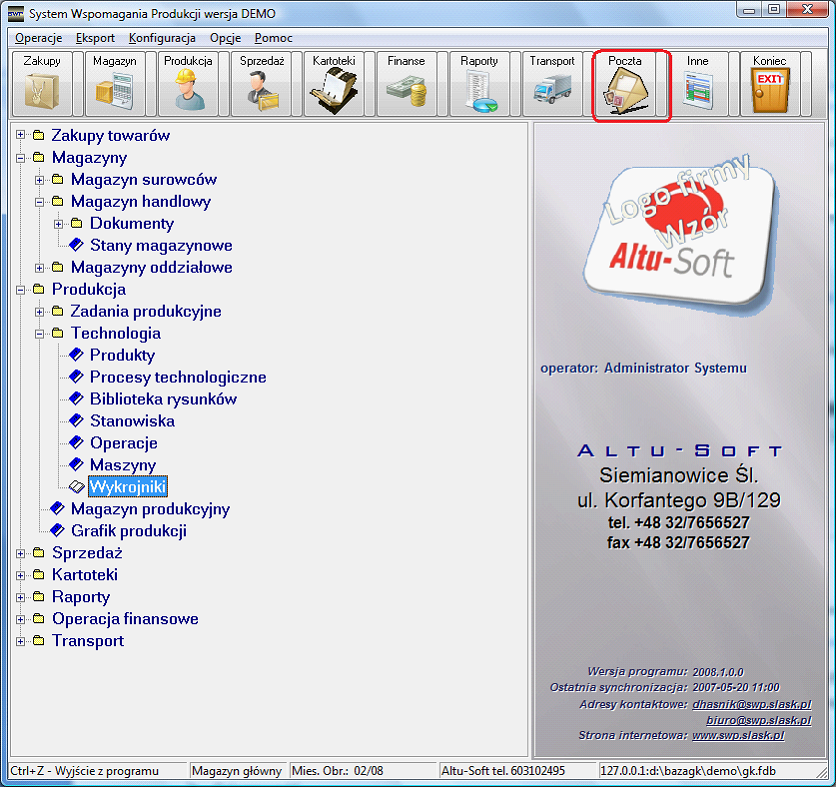
Task: Expand the Sprzedaż tree node
Action: 20,553
